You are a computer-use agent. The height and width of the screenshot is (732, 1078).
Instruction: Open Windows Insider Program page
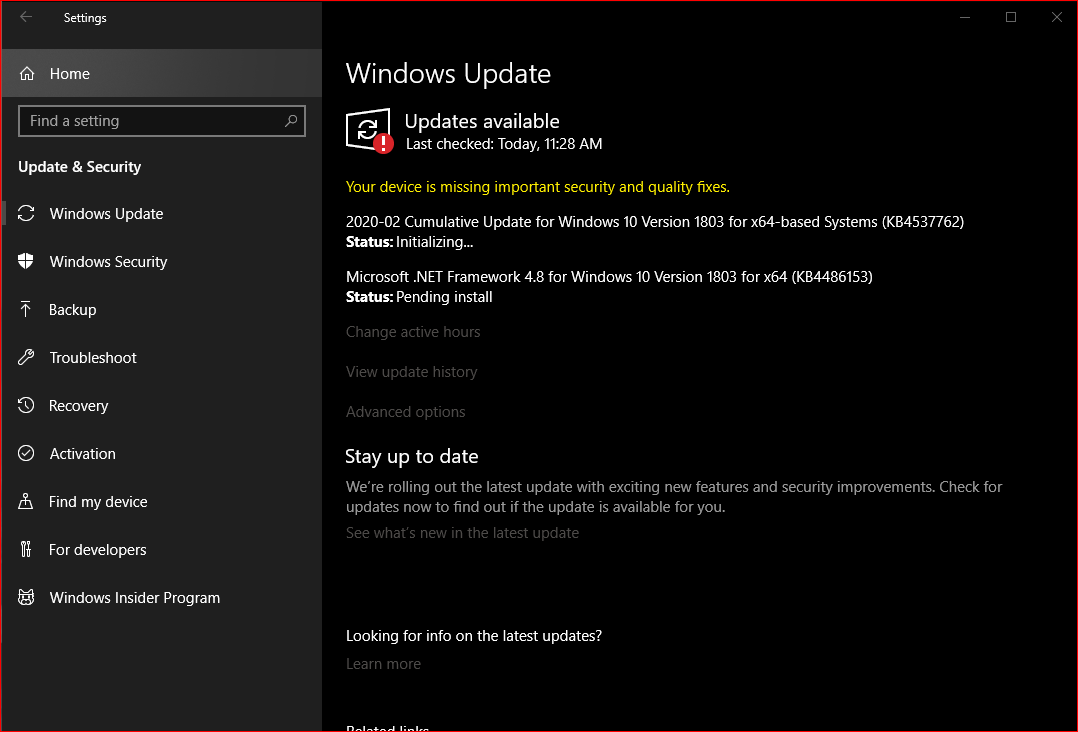[162, 597]
